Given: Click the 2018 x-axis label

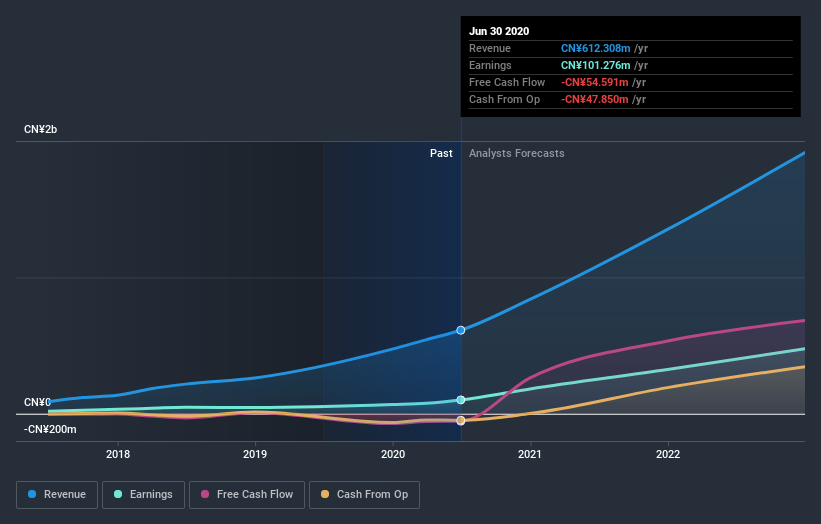Looking at the screenshot, I should coord(118,454).
